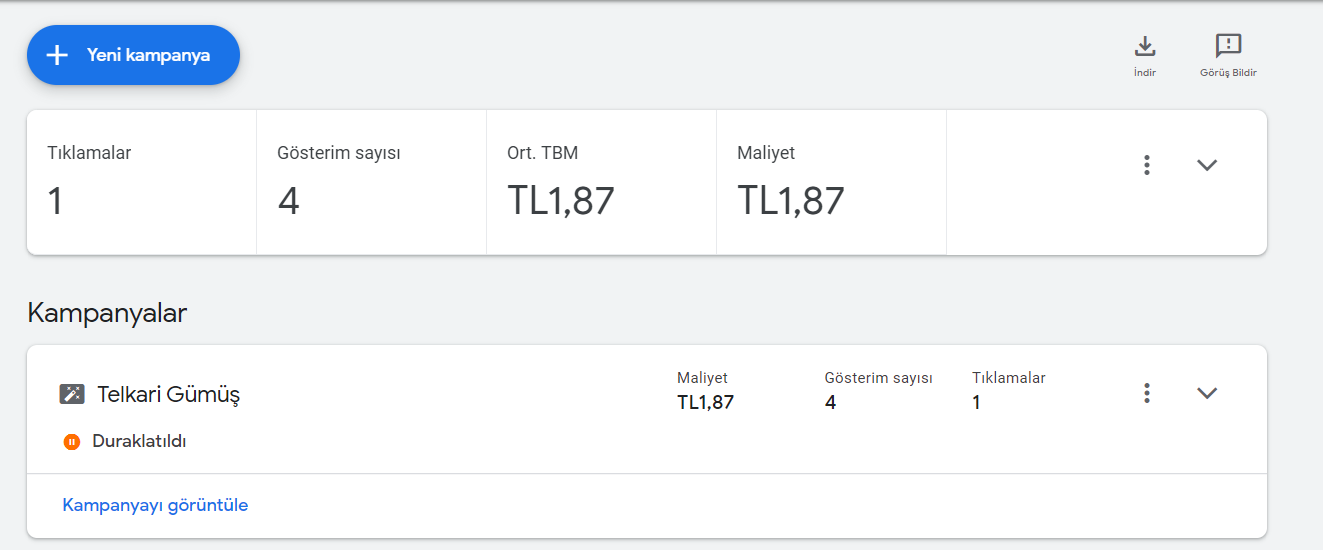Expand the Telkari Gümüş campaign chevron

[x=1207, y=393]
